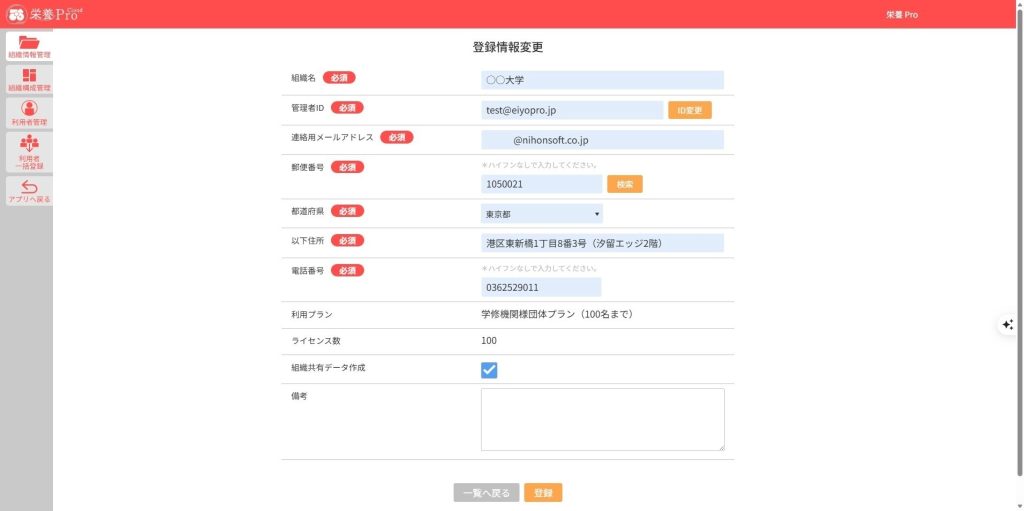
Task: Expand the 都道府県 dropdown showing 東京都
Action: point(541,214)
